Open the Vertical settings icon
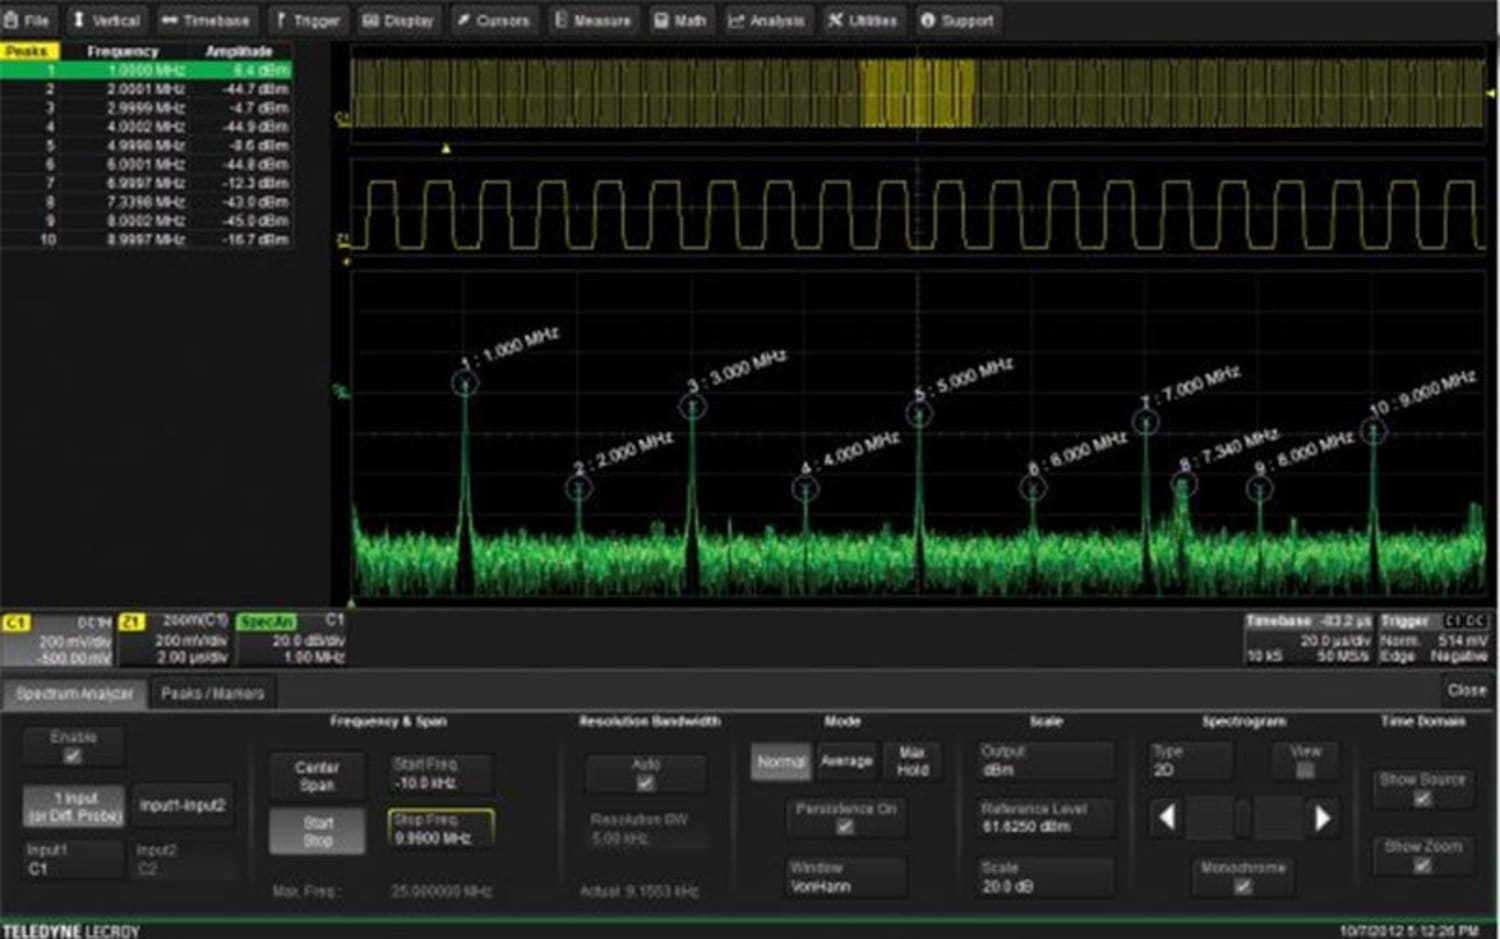This screenshot has height=939, width=1500. pyautogui.click(x=105, y=20)
